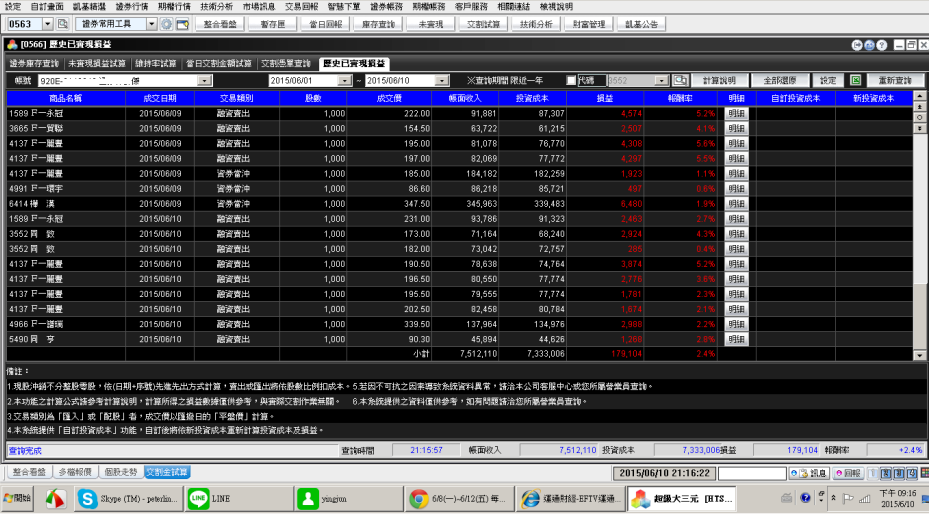Click the scroll-to-top arrow in table scrollbar
Viewport: 929px width, 516px height.
(920, 101)
